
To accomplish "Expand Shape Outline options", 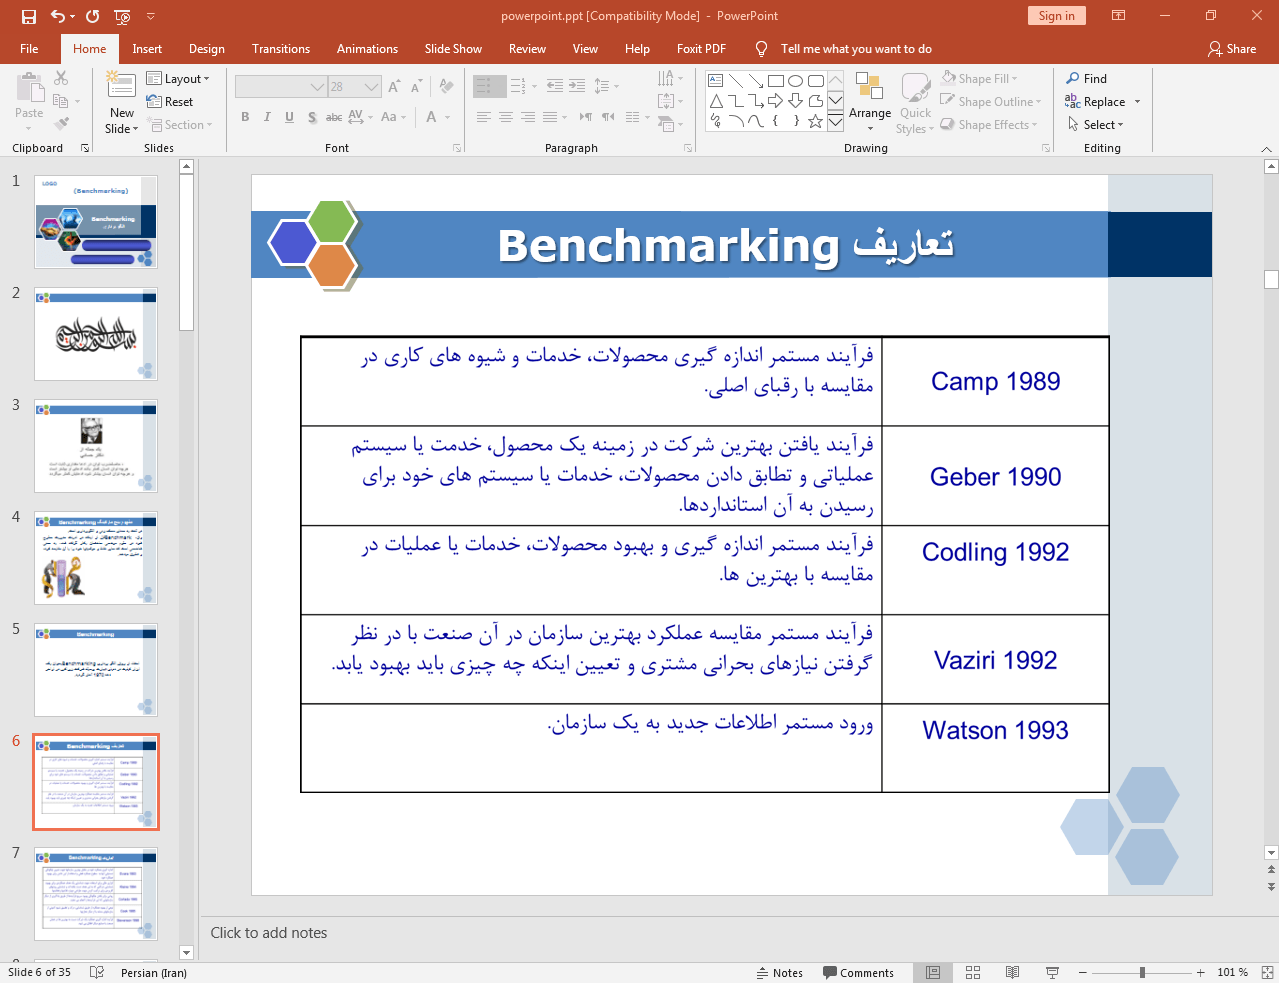I will tap(991, 101).
